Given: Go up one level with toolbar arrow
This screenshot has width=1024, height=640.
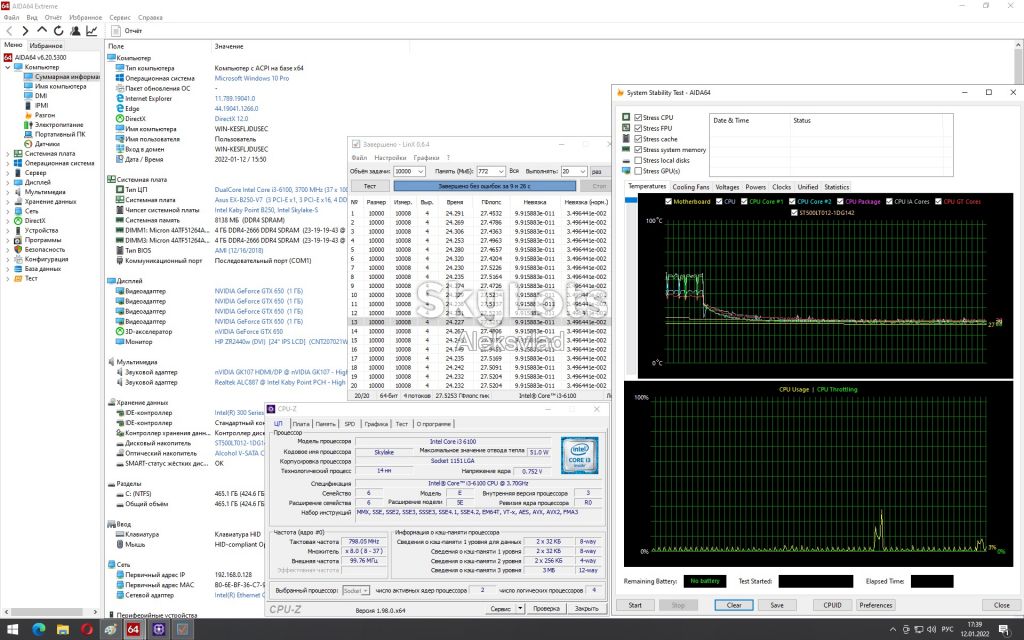Looking at the screenshot, I should coord(42,30).
